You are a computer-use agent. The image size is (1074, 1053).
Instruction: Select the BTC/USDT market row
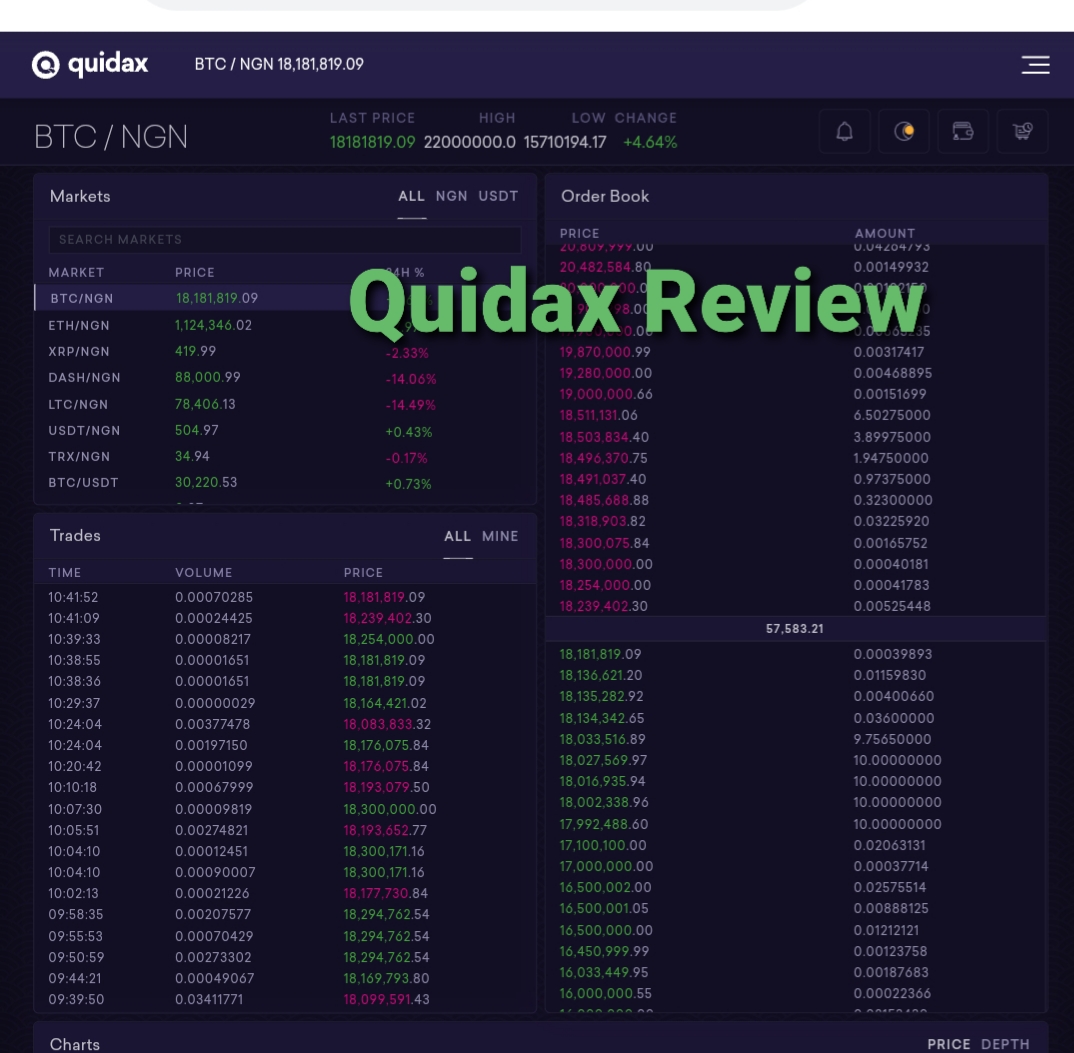point(285,482)
